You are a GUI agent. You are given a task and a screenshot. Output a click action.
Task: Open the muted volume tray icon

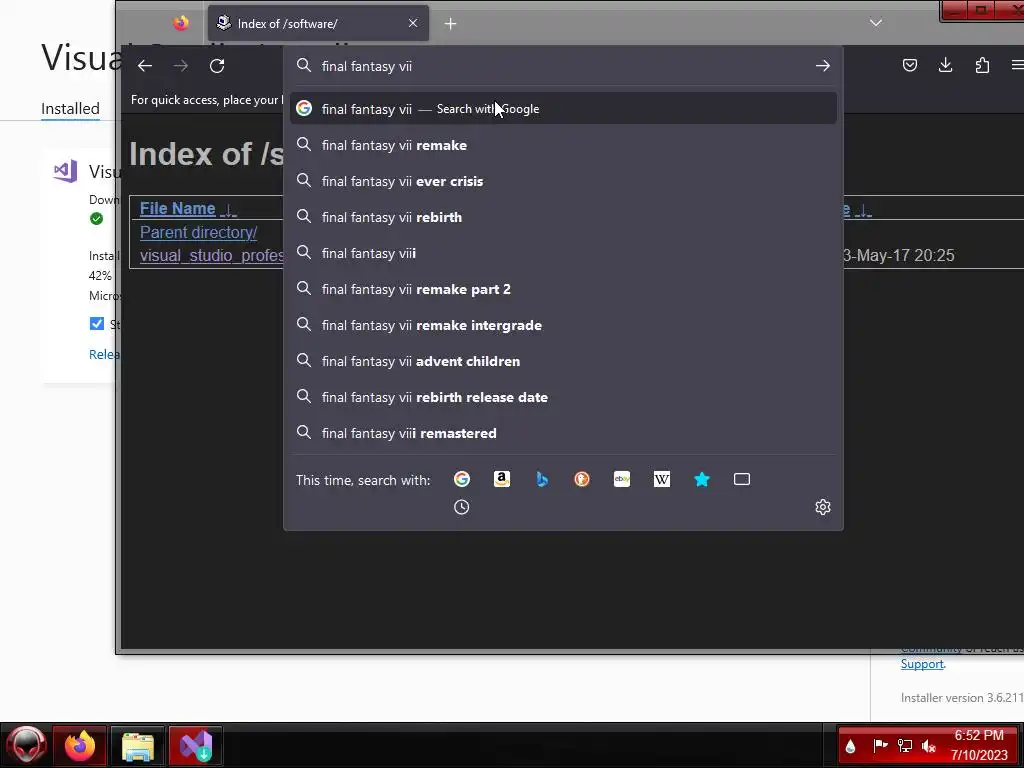pos(928,745)
